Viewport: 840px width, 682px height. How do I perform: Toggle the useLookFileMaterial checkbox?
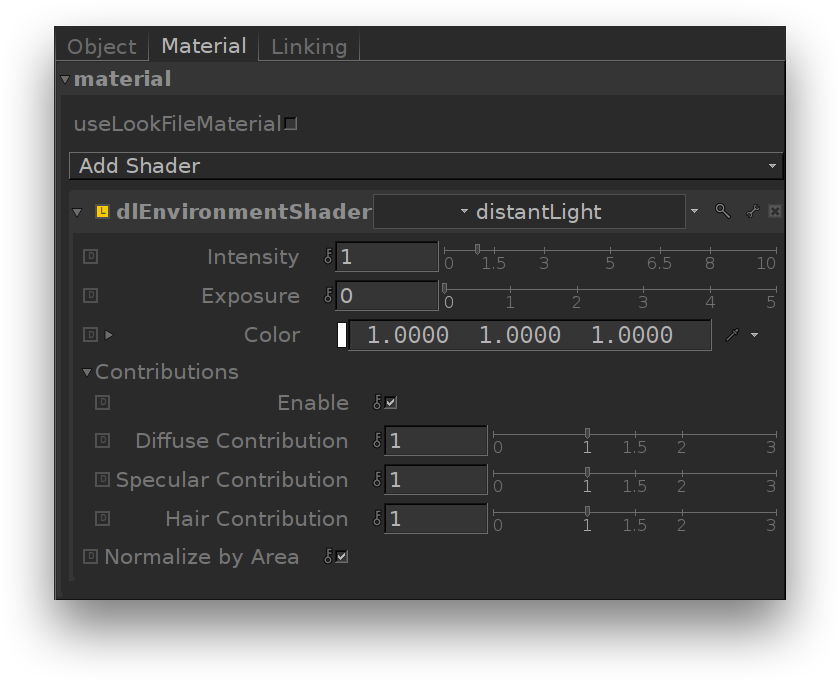pyautogui.click(x=291, y=124)
